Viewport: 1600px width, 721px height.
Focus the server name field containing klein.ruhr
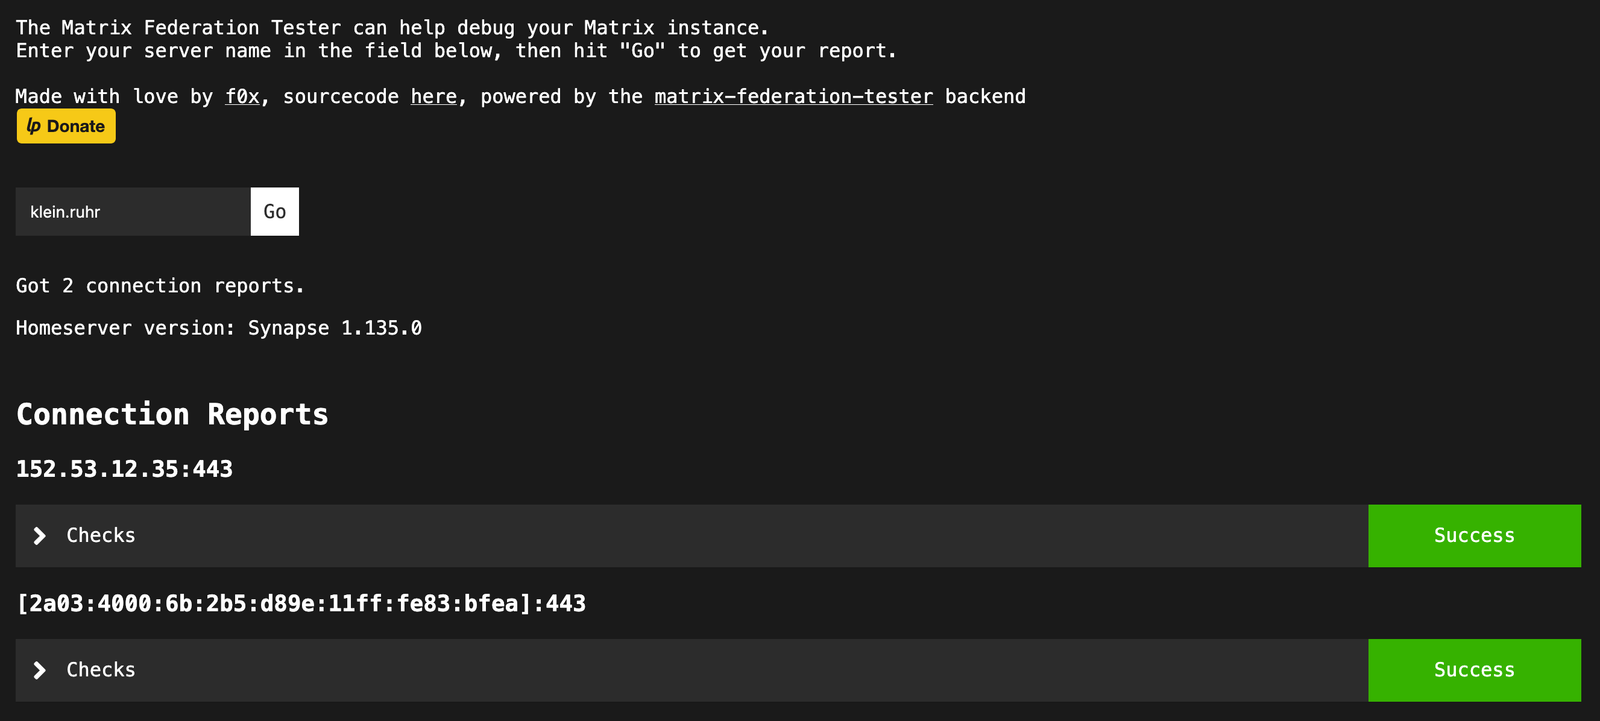(133, 212)
